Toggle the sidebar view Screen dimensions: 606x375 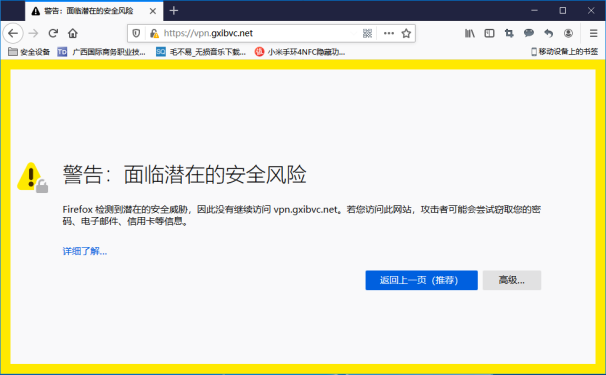[489, 34]
